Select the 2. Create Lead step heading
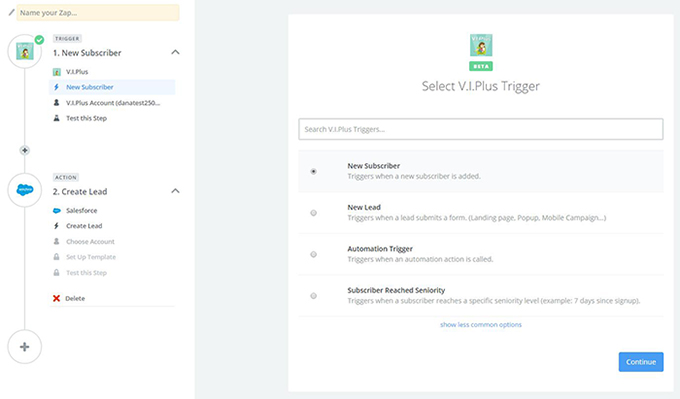Viewport: 680px width, 399px height. click(80, 192)
